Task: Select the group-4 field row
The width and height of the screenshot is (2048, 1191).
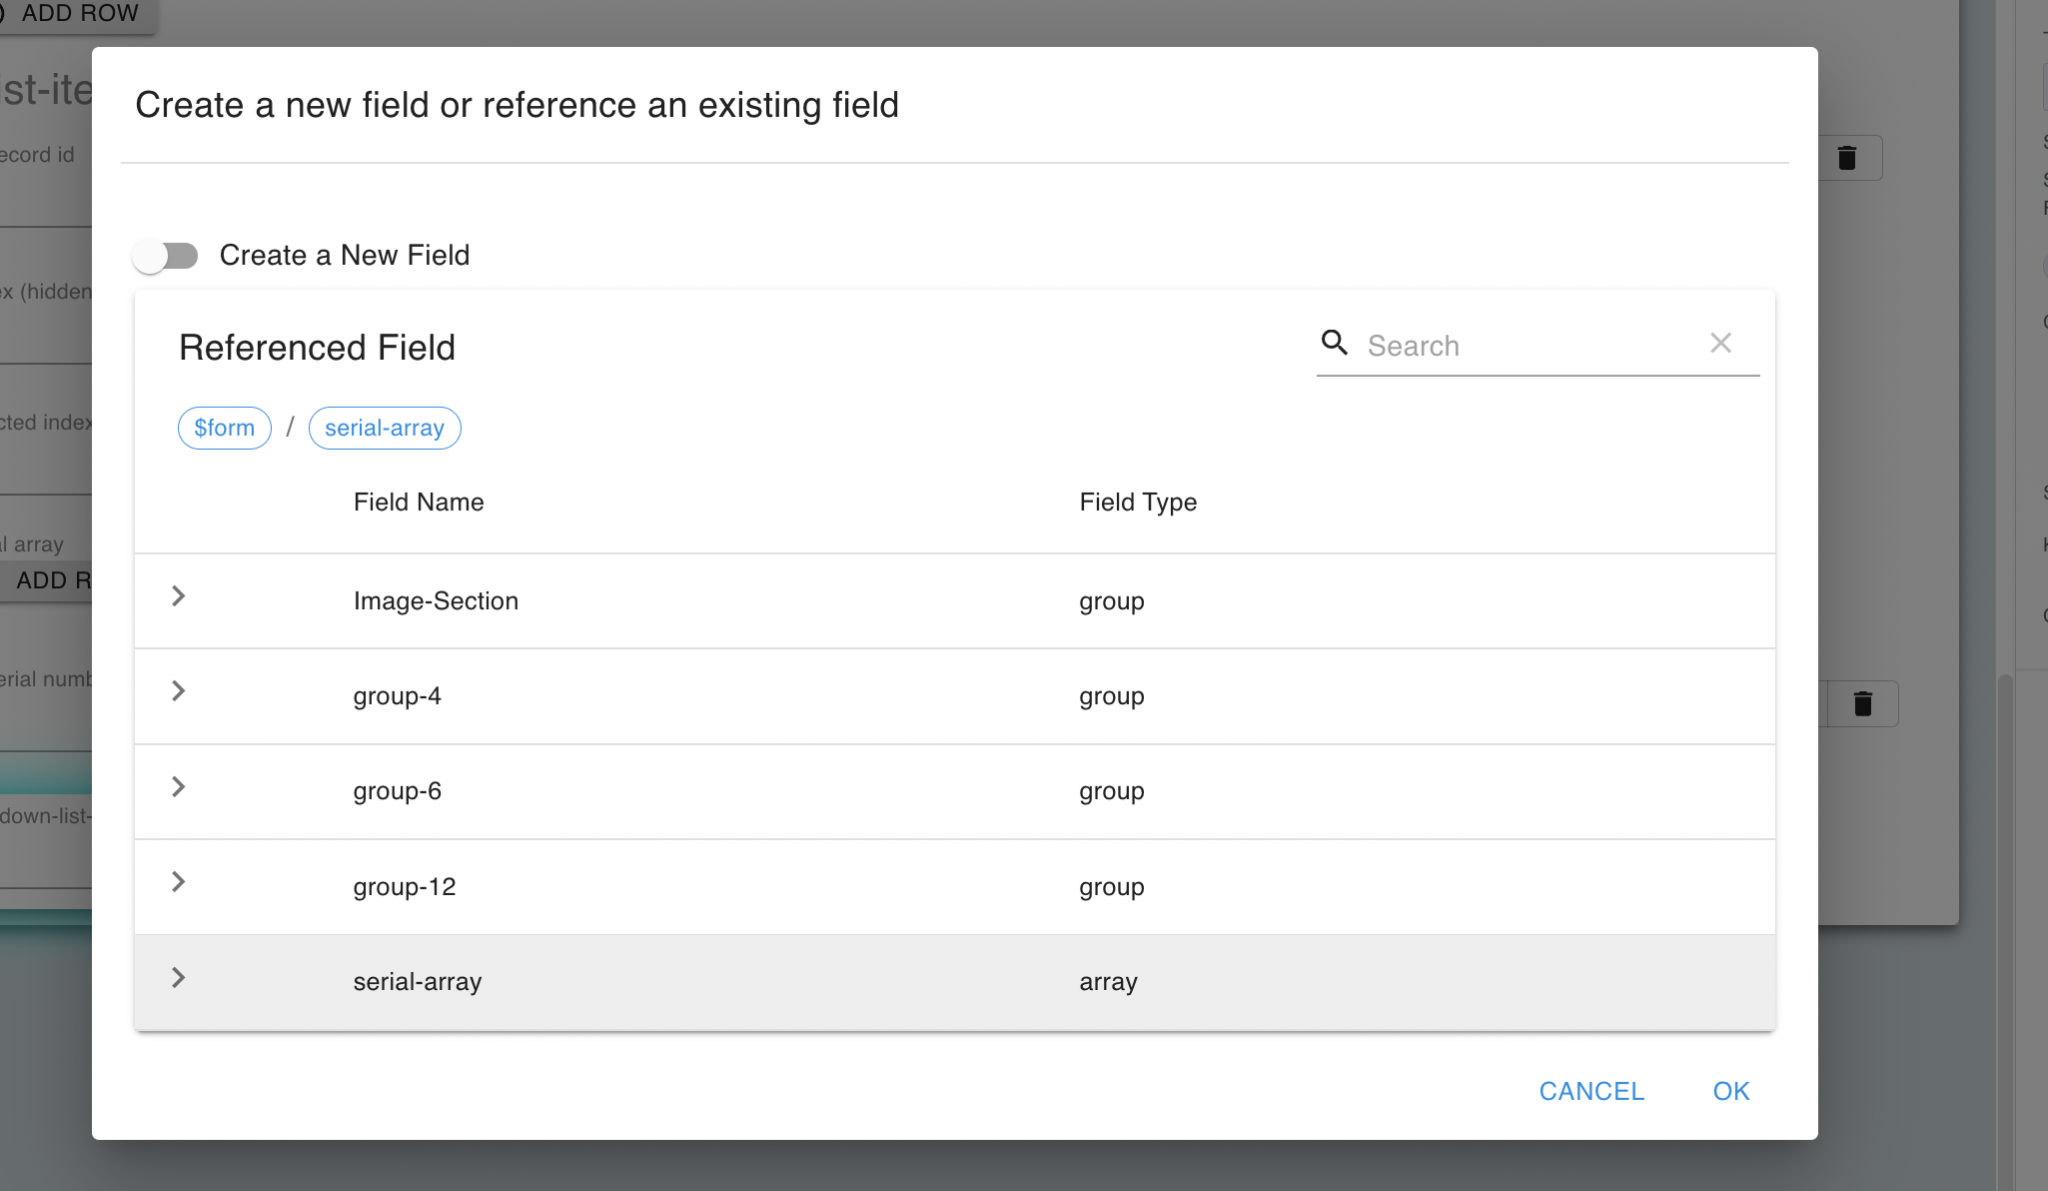Action: pos(397,696)
